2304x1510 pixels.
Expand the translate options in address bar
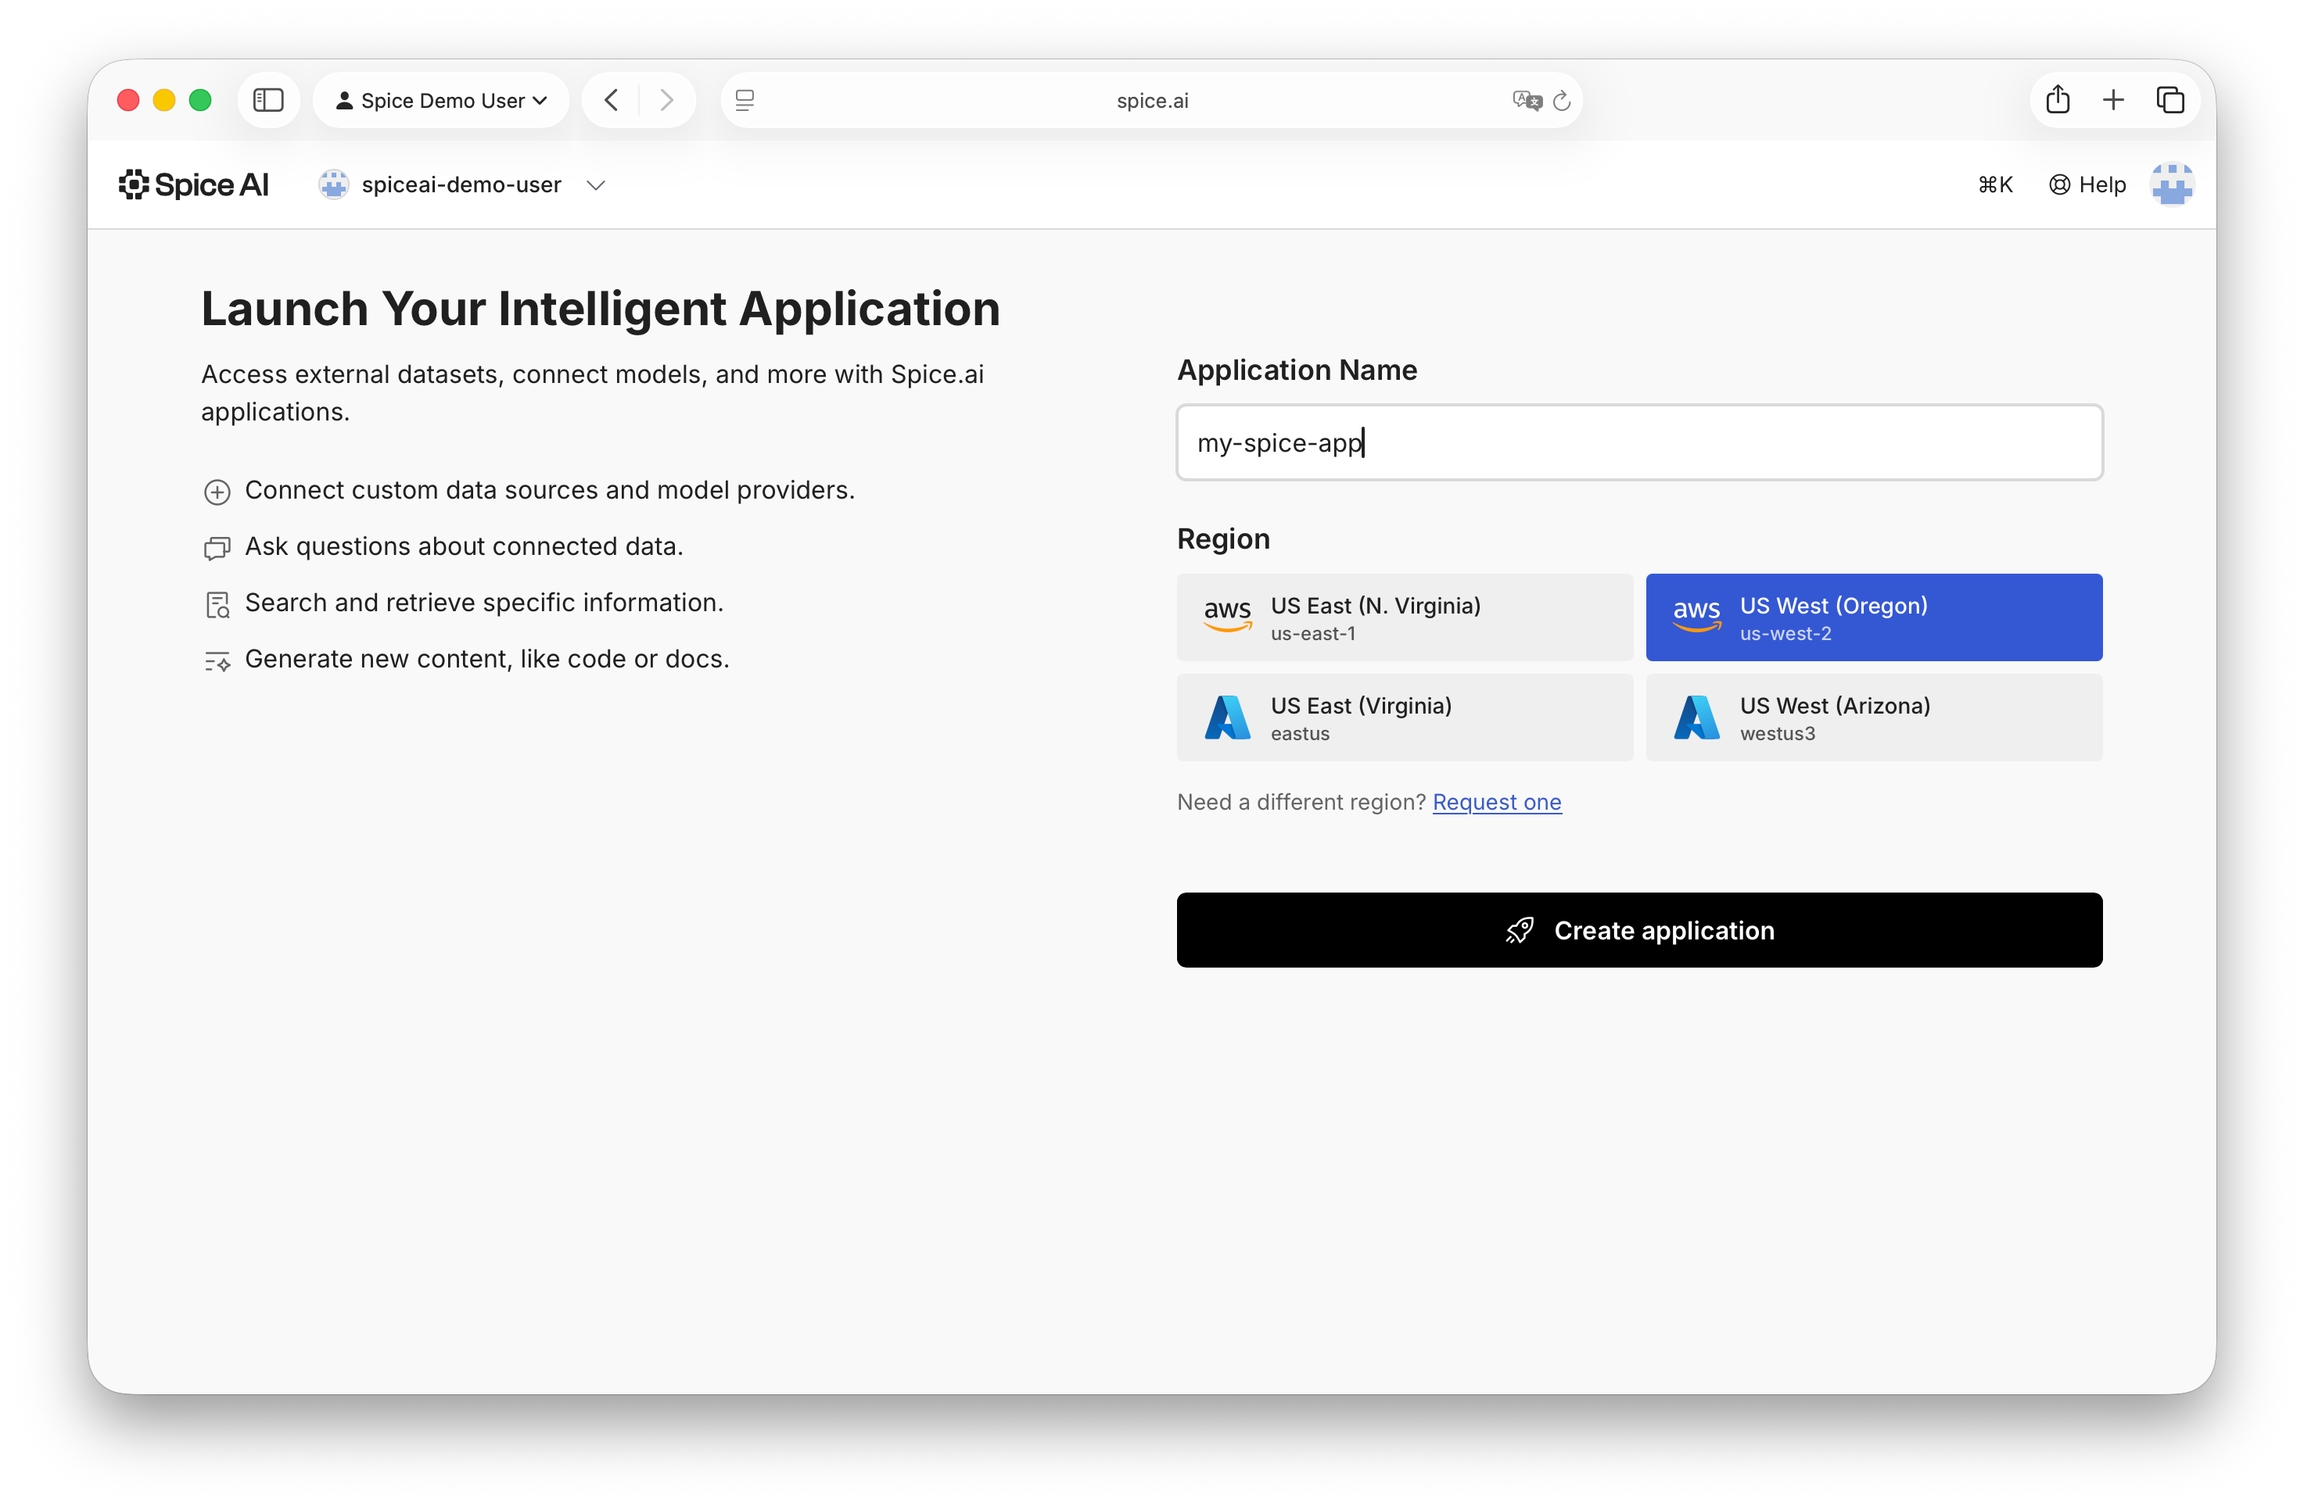[1524, 100]
